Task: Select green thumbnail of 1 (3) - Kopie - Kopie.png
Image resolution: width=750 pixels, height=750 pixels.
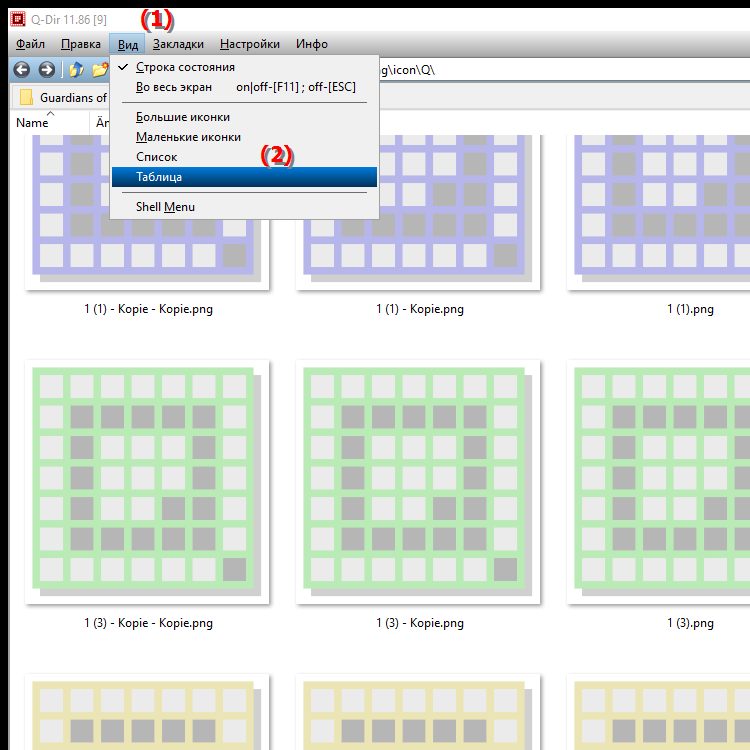Action: (x=147, y=482)
